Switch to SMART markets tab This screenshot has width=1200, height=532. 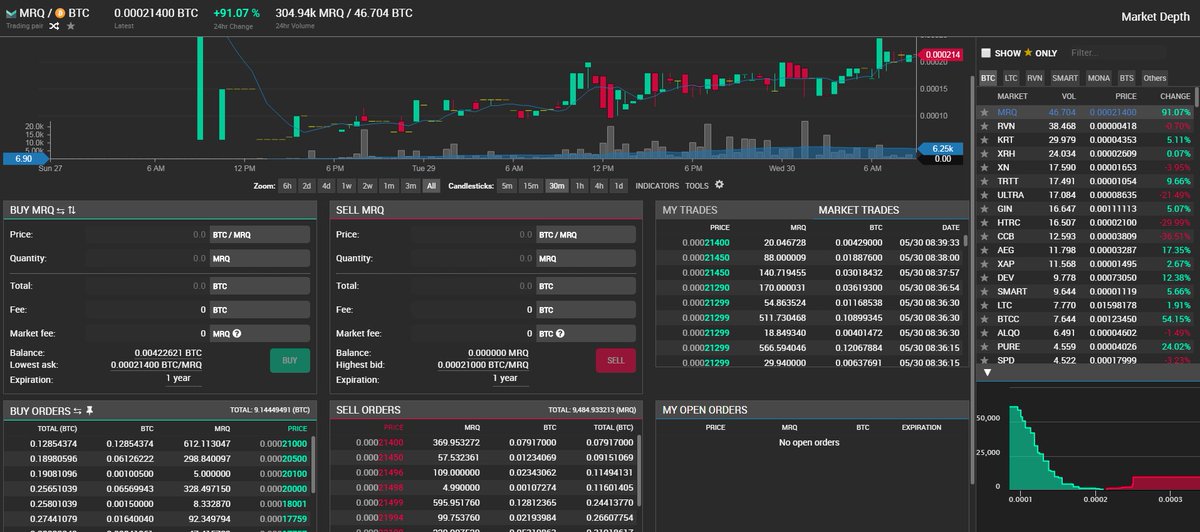tap(1065, 77)
